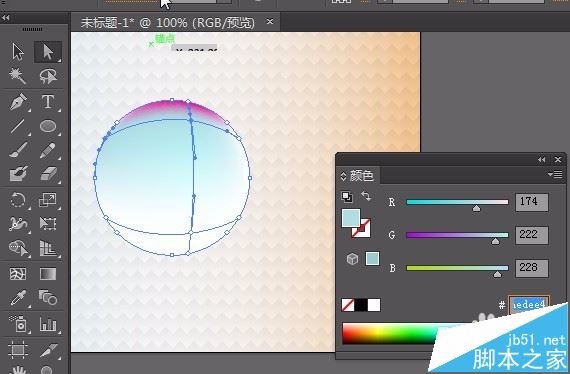Collapse the tools panel with double arrows
The image size is (570, 374).
[5, 17]
